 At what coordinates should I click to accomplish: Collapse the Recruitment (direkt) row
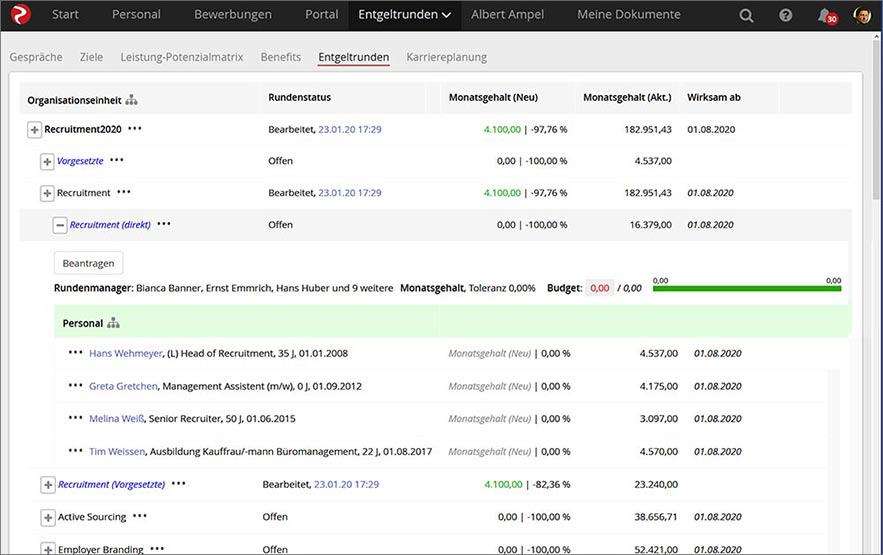[60, 225]
